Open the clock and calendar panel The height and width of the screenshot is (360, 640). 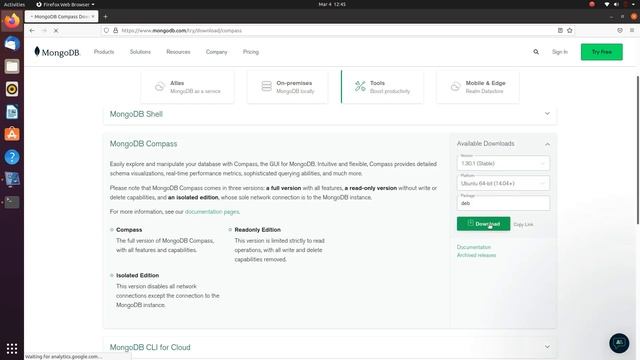[x=332, y=4]
